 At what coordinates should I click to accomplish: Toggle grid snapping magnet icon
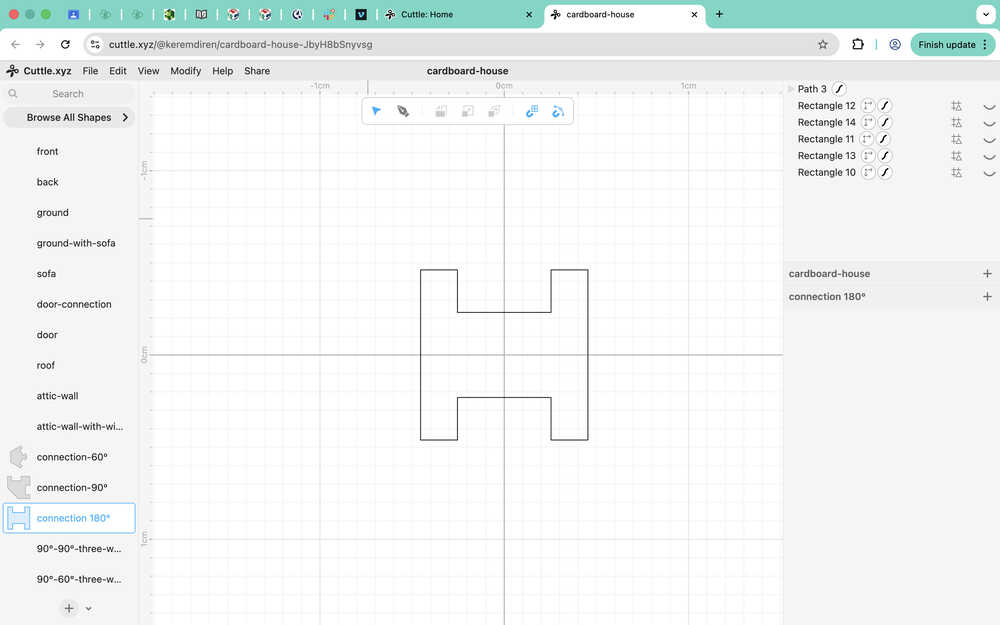tap(532, 112)
